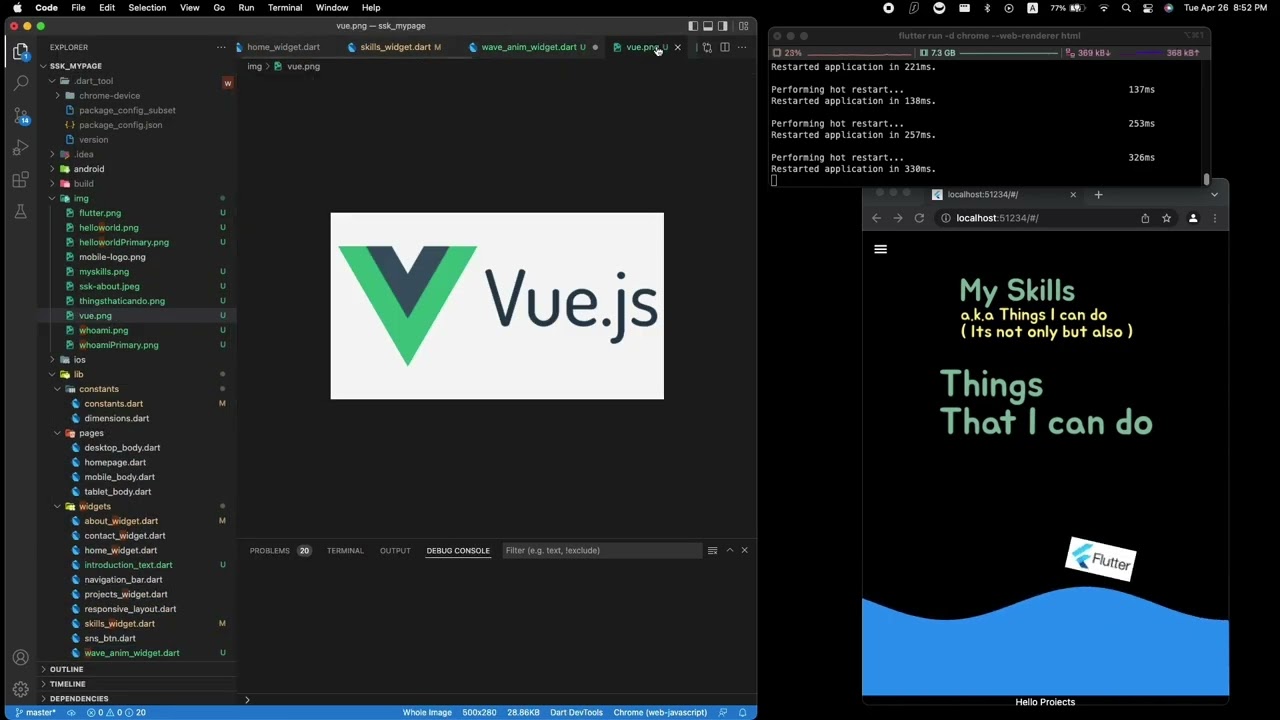The height and width of the screenshot is (720, 1280).
Task: Click Dart DevTools in status bar
Action: [576, 712]
